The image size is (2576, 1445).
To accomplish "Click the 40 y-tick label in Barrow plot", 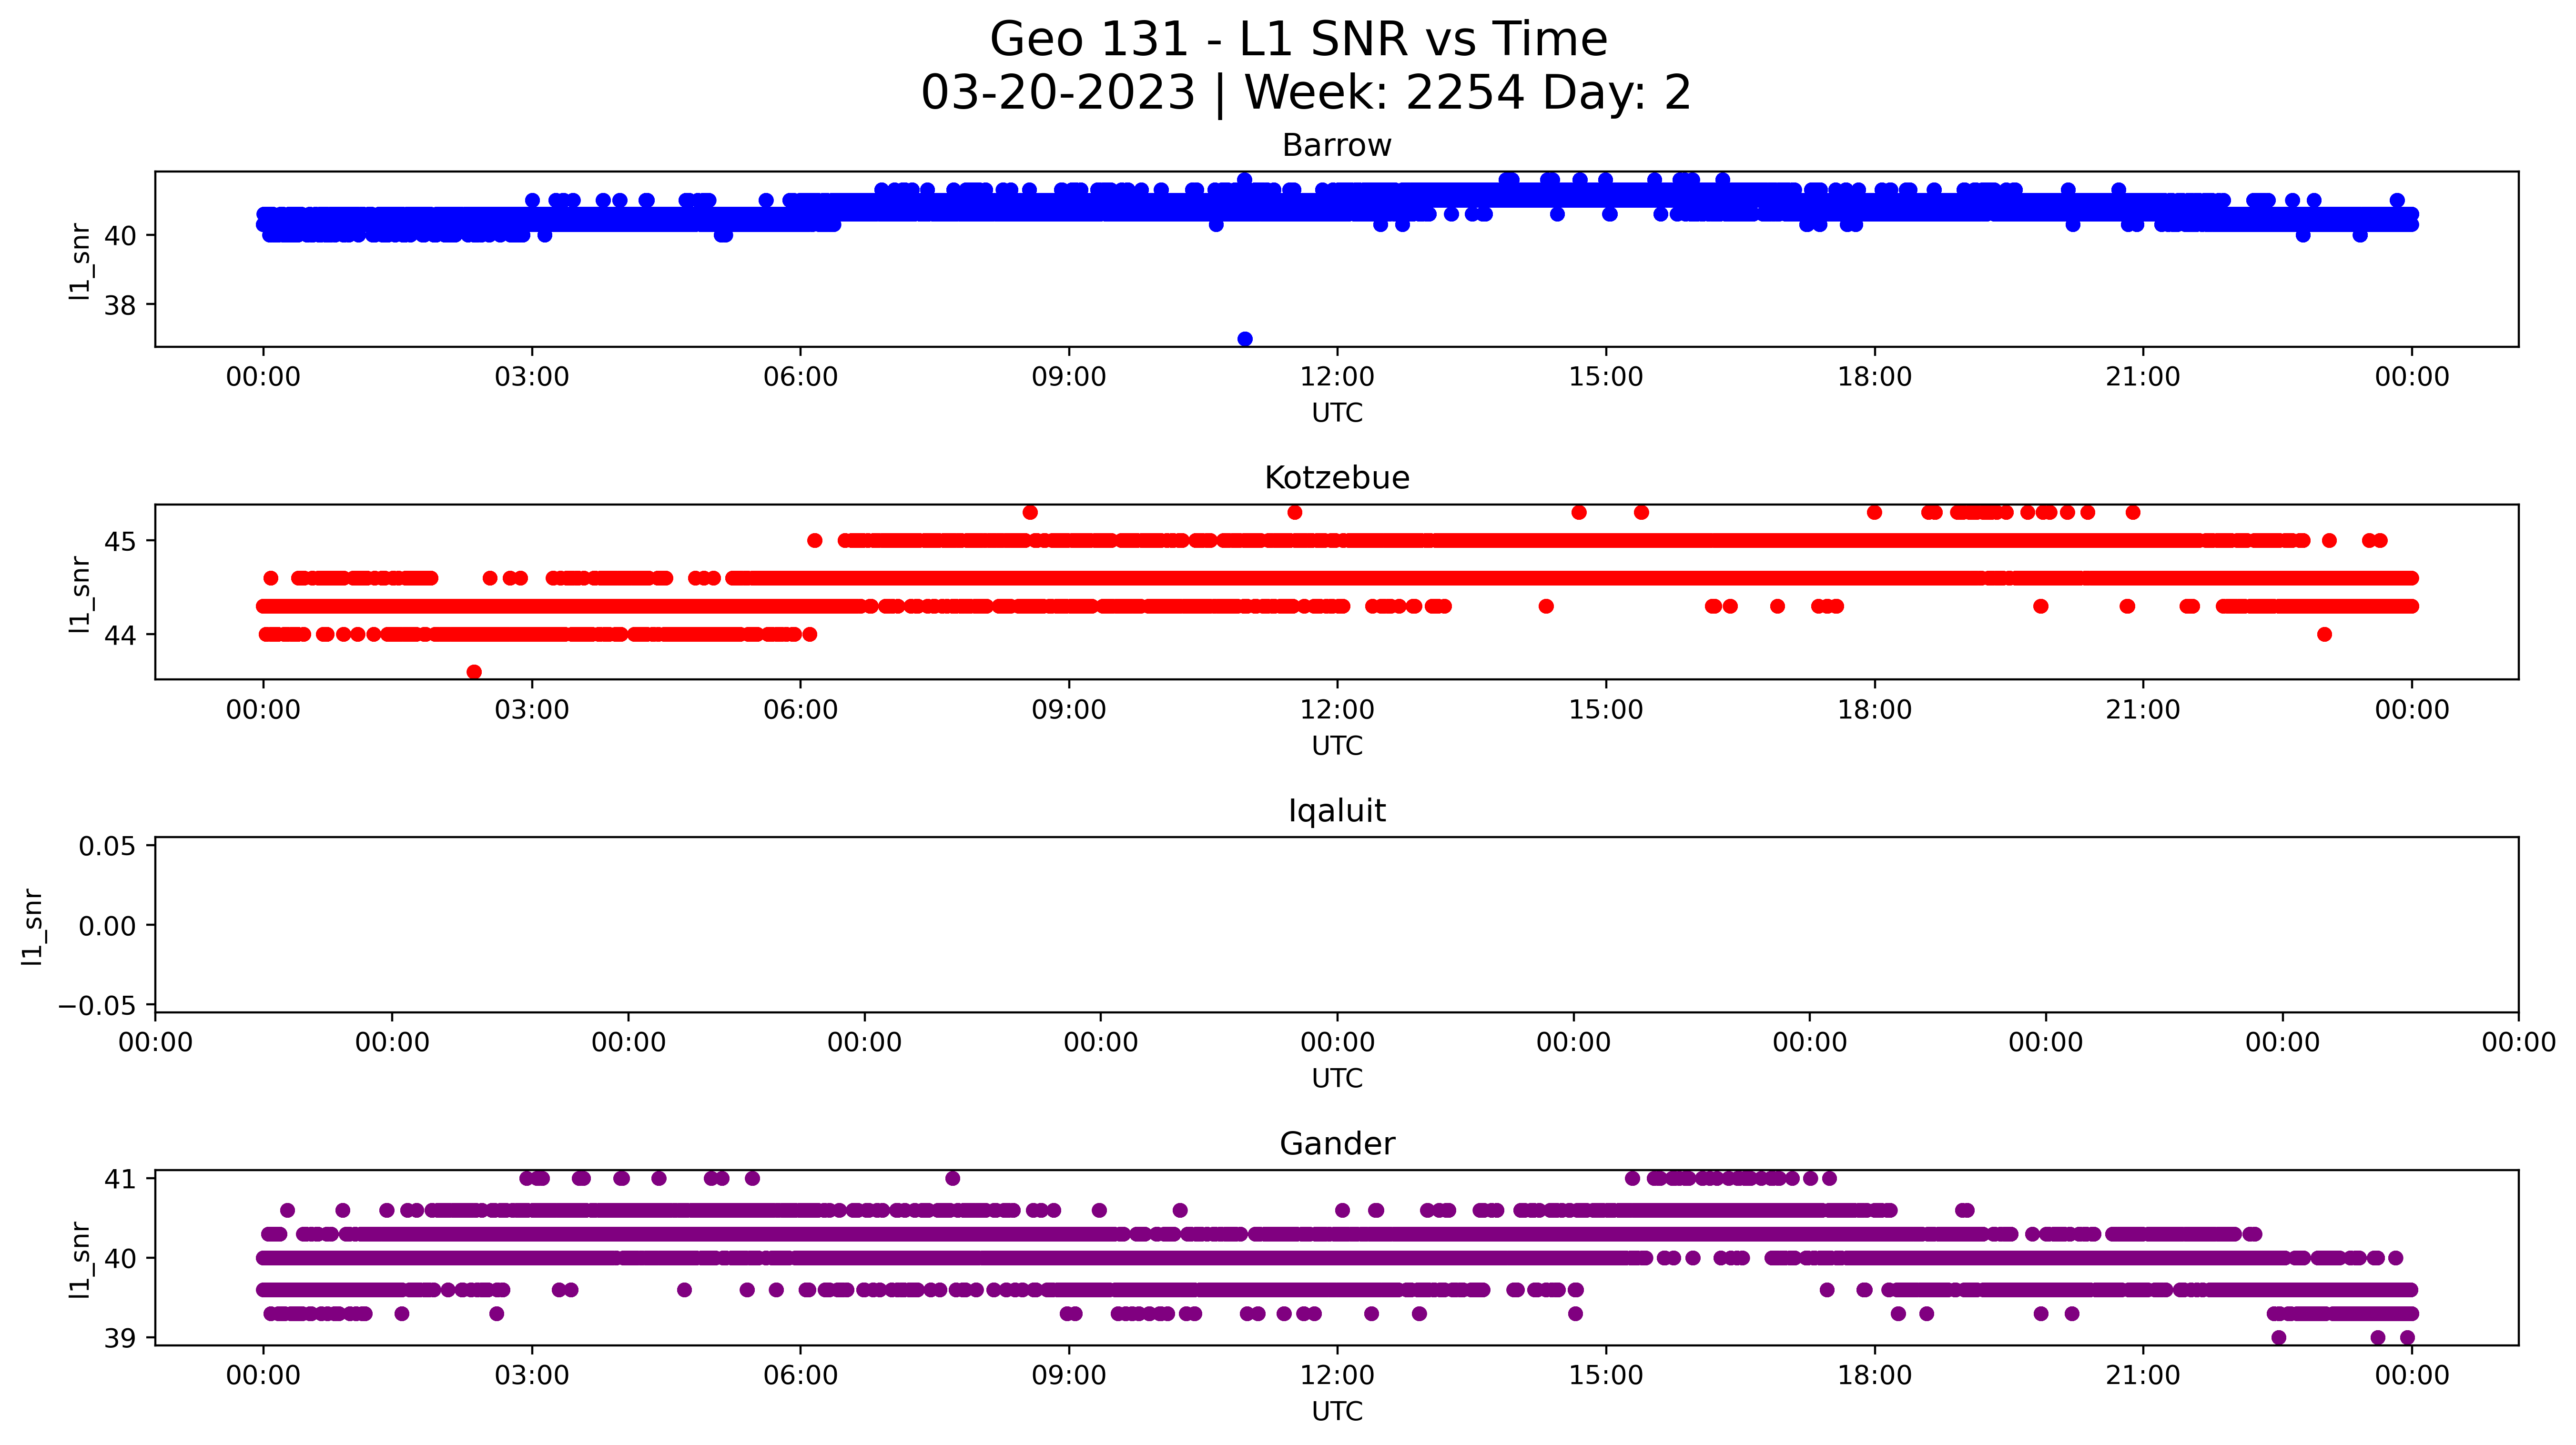I will (x=120, y=236).
